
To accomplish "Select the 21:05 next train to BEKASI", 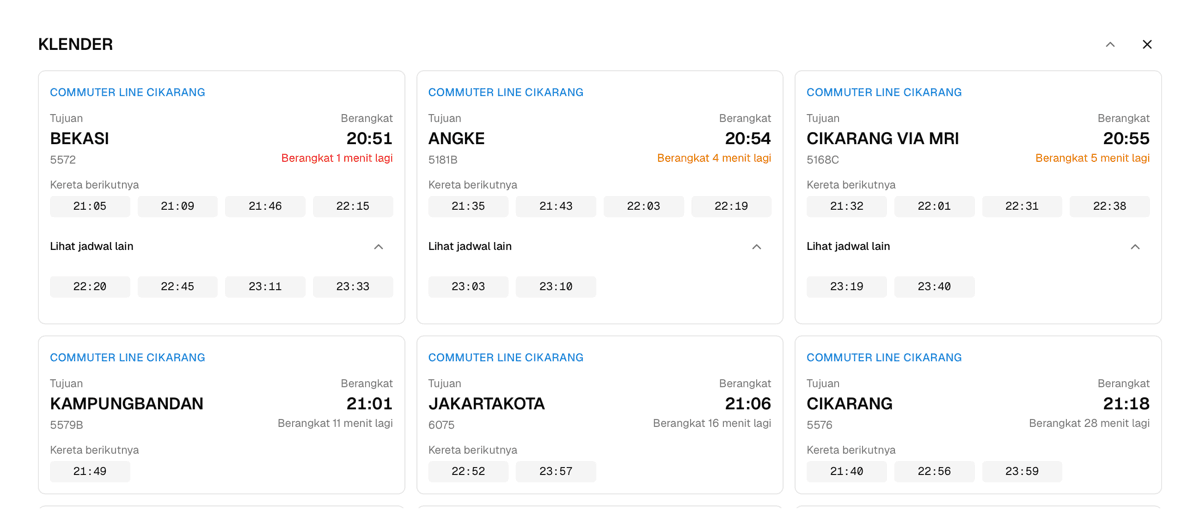I will click(90, 207).
